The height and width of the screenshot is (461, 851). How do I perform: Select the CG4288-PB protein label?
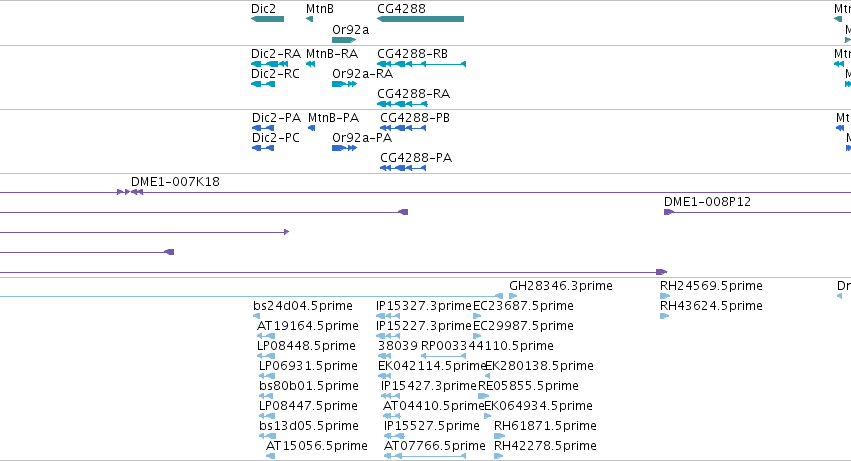tap(415, 118)
